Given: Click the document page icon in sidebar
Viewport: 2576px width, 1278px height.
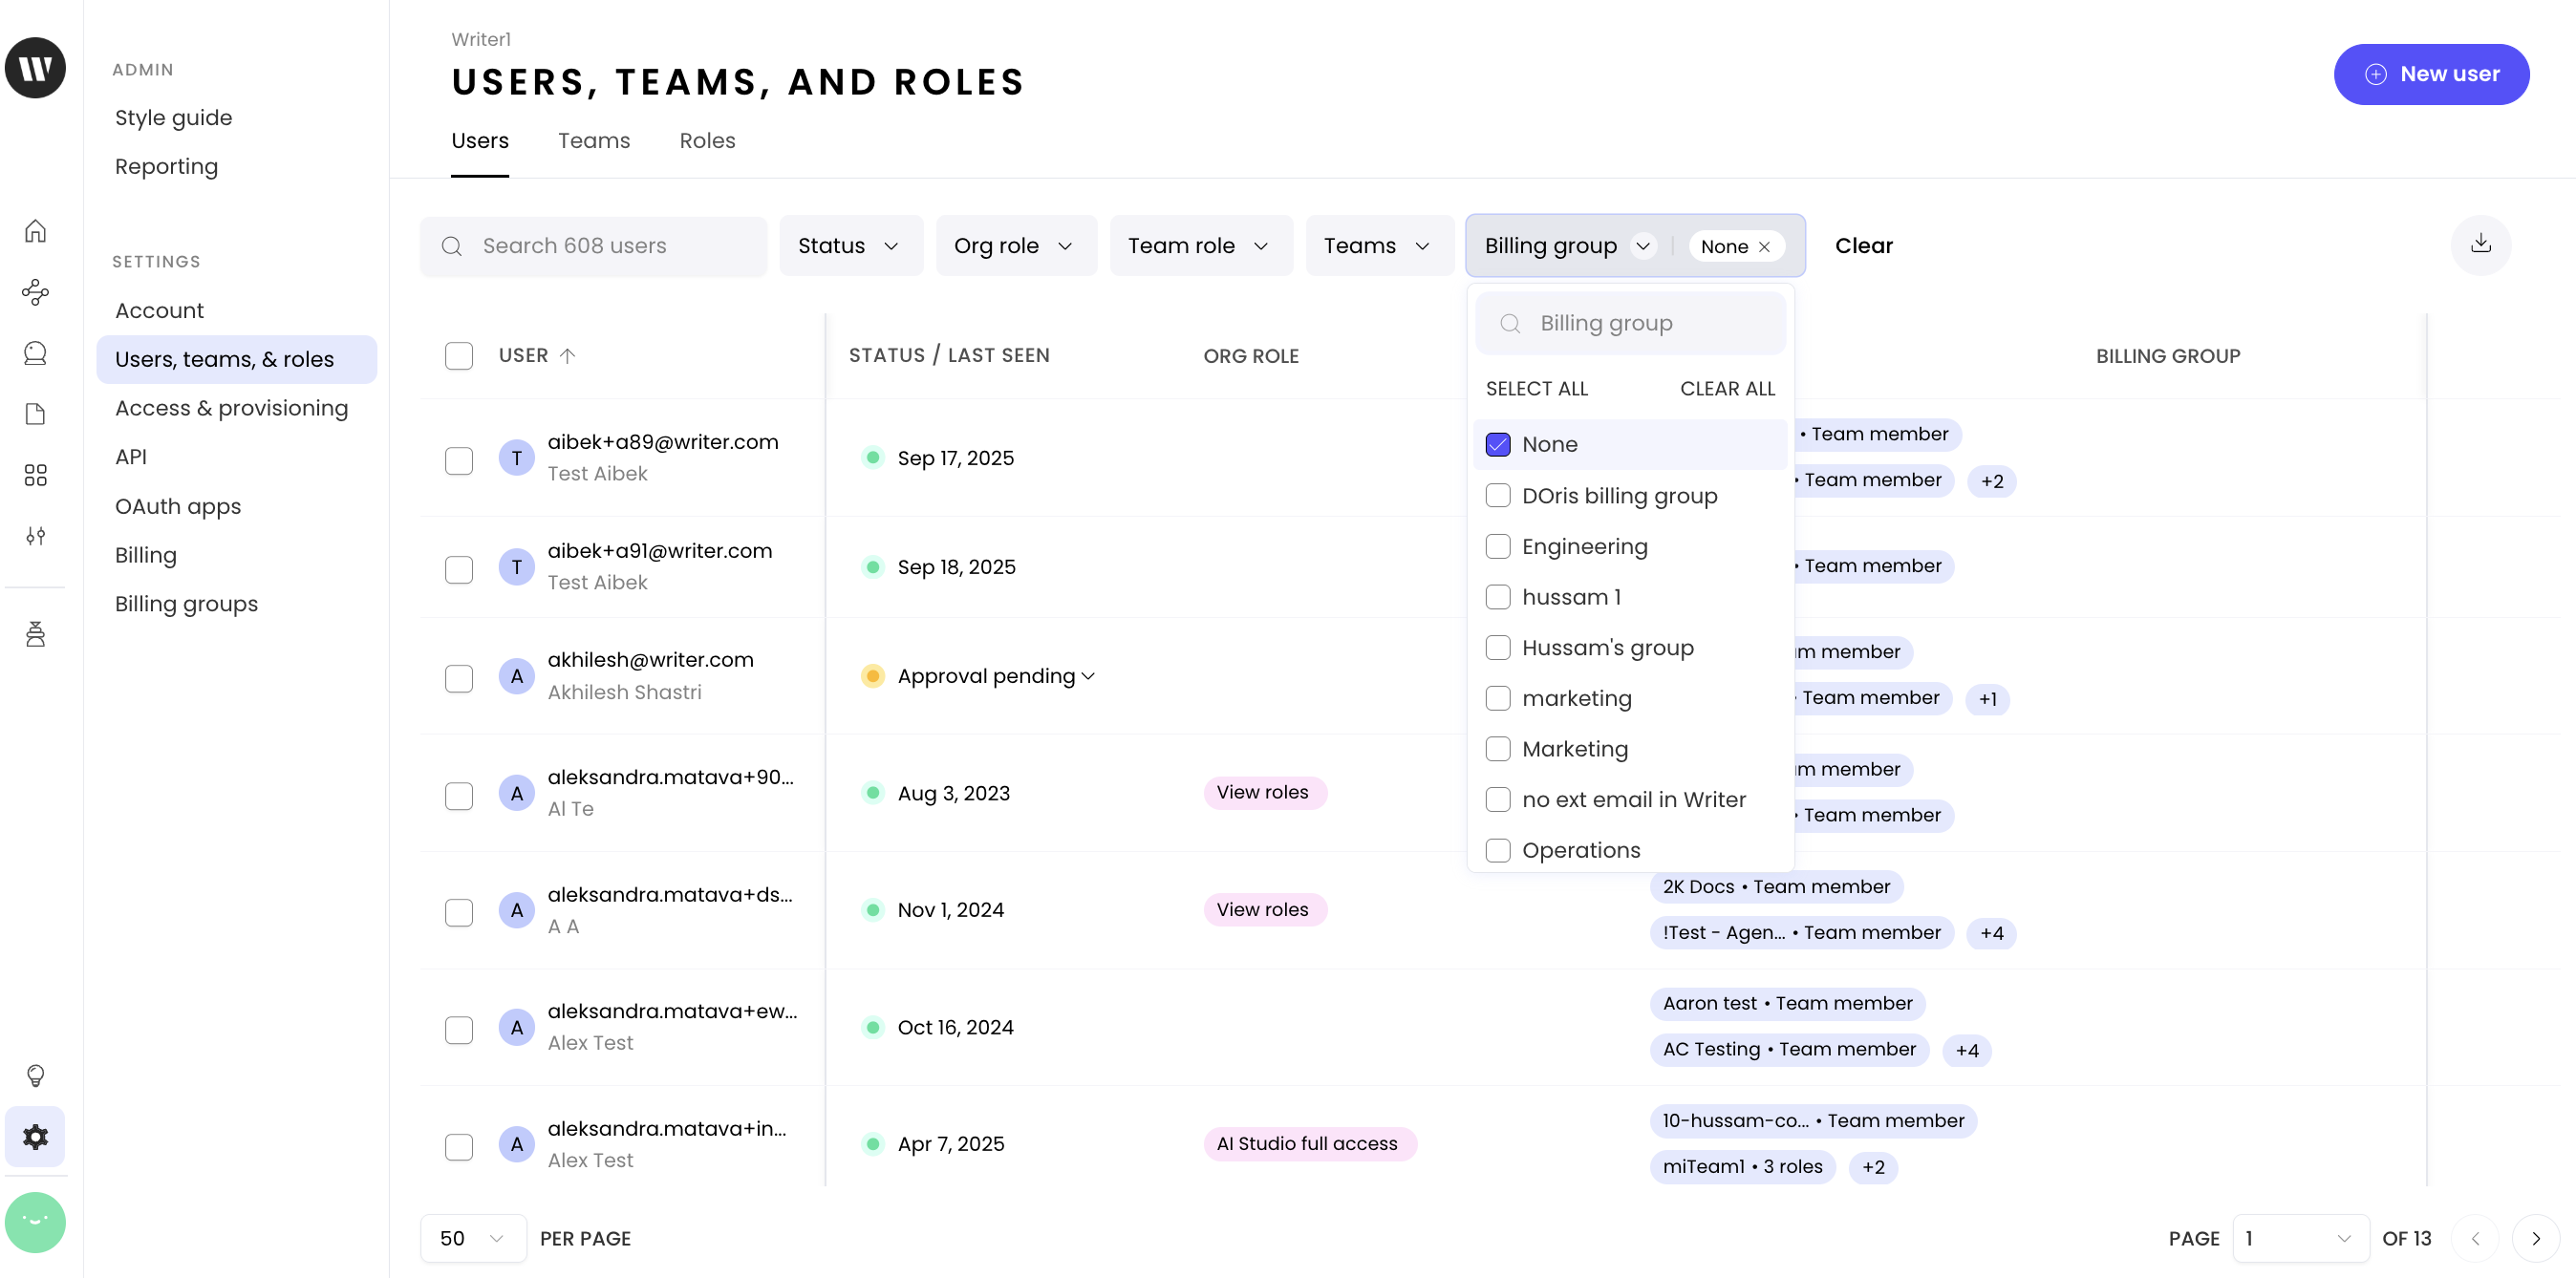Looking at the screenshot, I should [x=35, y=414].
